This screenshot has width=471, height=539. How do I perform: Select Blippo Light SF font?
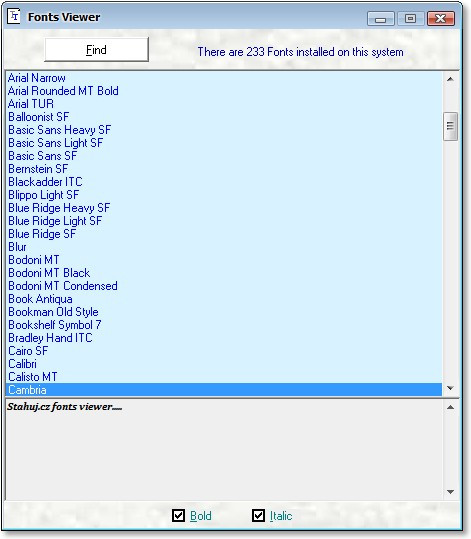click(x=224, y=195)
